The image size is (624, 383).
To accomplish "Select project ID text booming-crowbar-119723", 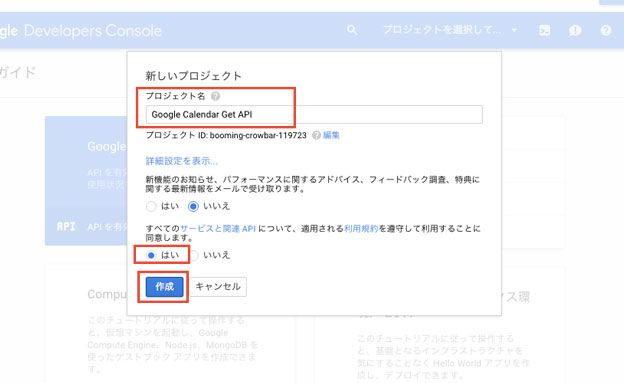I will [x=258, y=135].
